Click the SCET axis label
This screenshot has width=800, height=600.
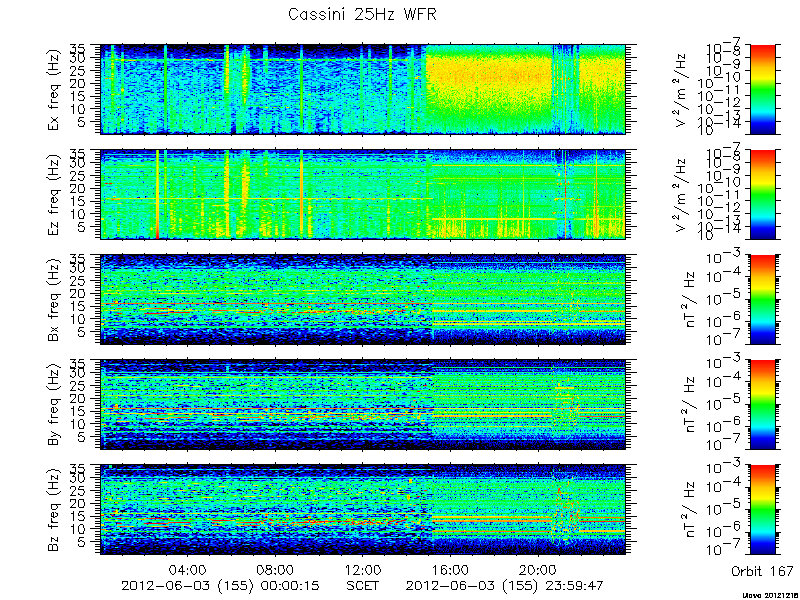363,585
